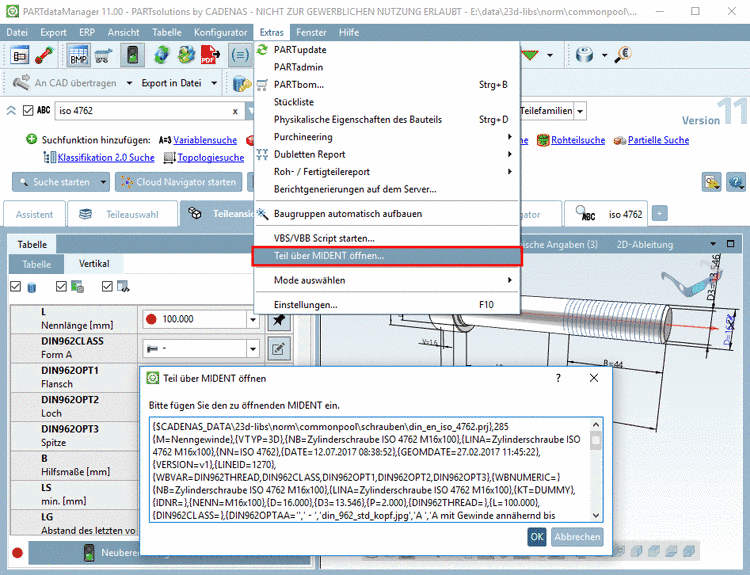Click the globe with yellow arrow icon
The image size is (750, 575).
186,55
